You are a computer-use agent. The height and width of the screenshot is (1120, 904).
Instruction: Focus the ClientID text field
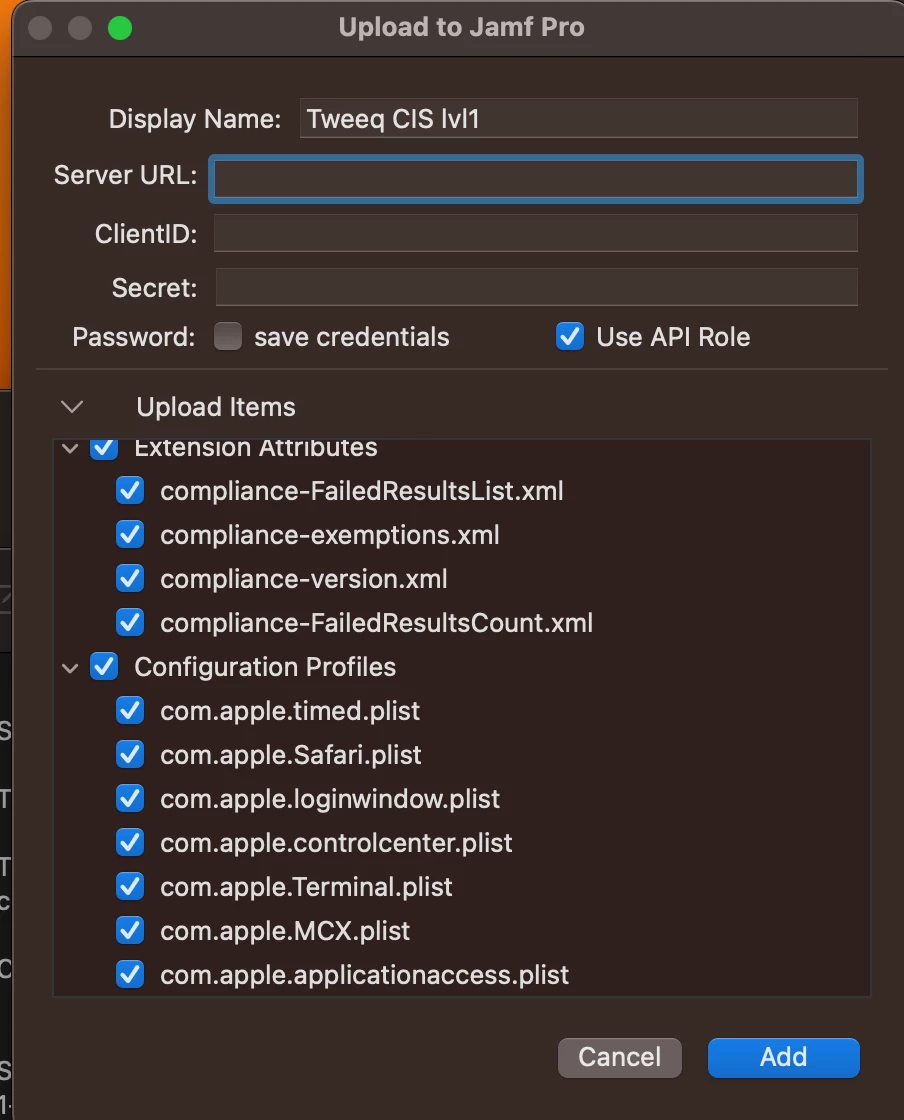coord(536,234)
